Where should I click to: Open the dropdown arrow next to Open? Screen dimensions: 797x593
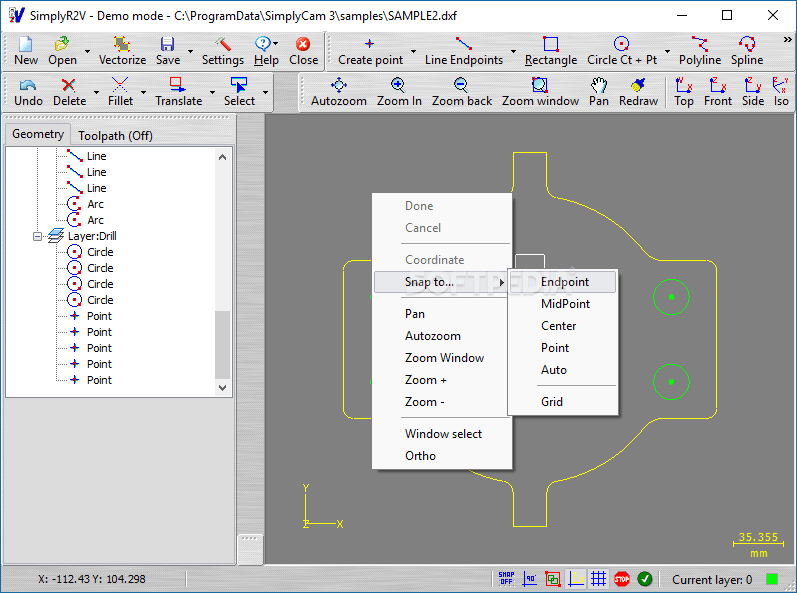(x=87, y=51)
